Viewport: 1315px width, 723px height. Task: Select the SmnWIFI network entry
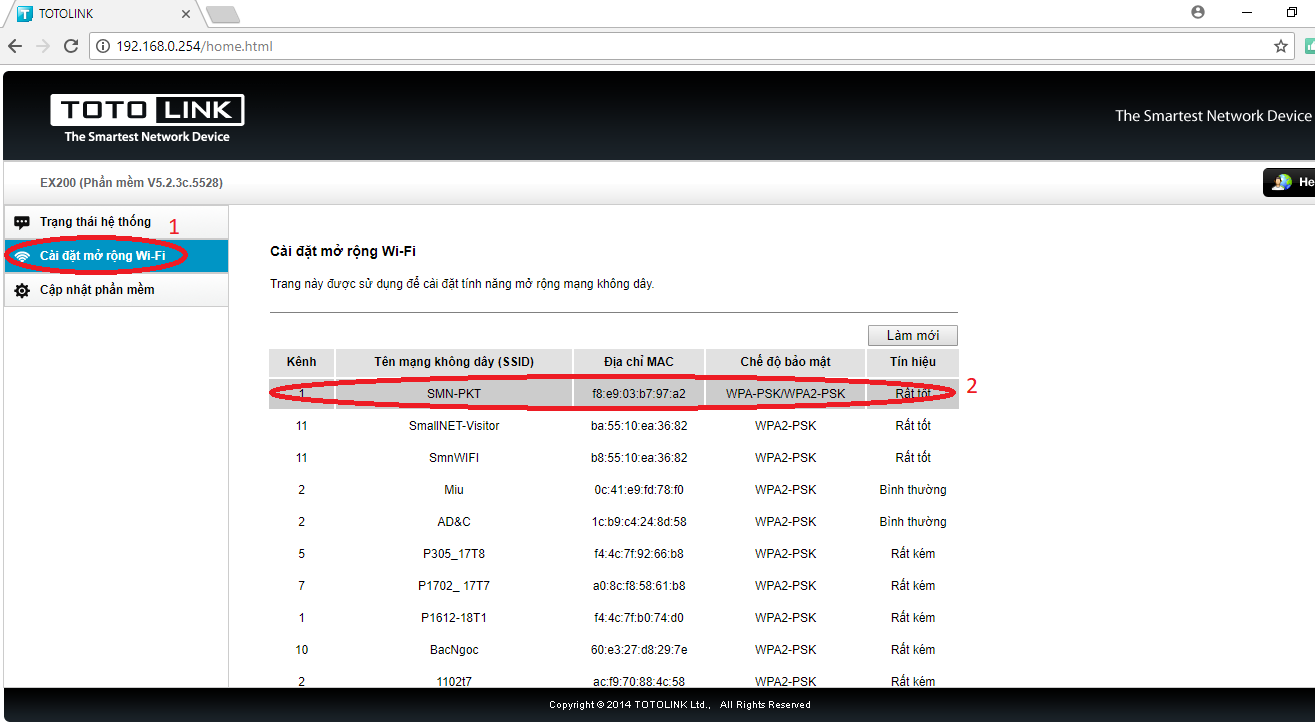pyautogui.click(x=454, y=457)
